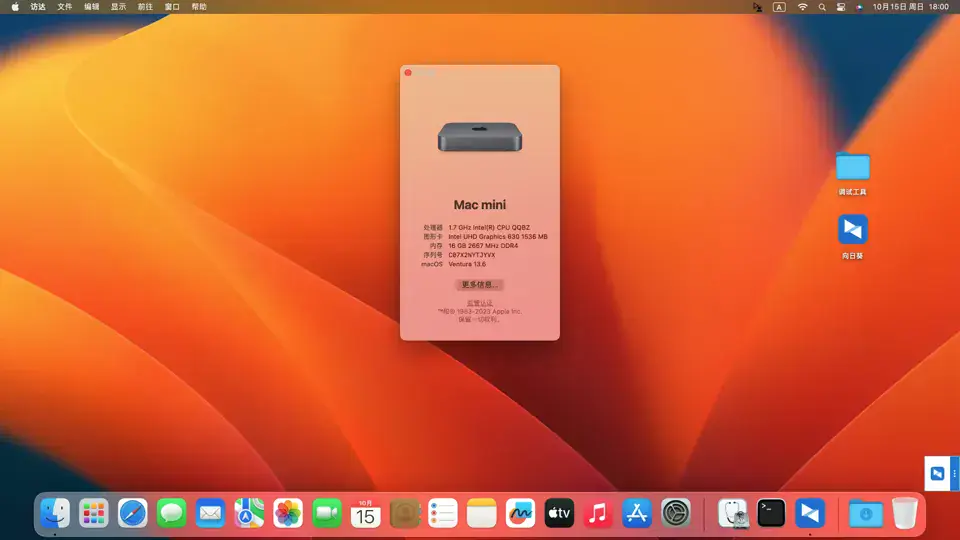This screenshot has width=960, height=540.
Task: Open Wi-Fi status menu
Action: coord(802,7)
